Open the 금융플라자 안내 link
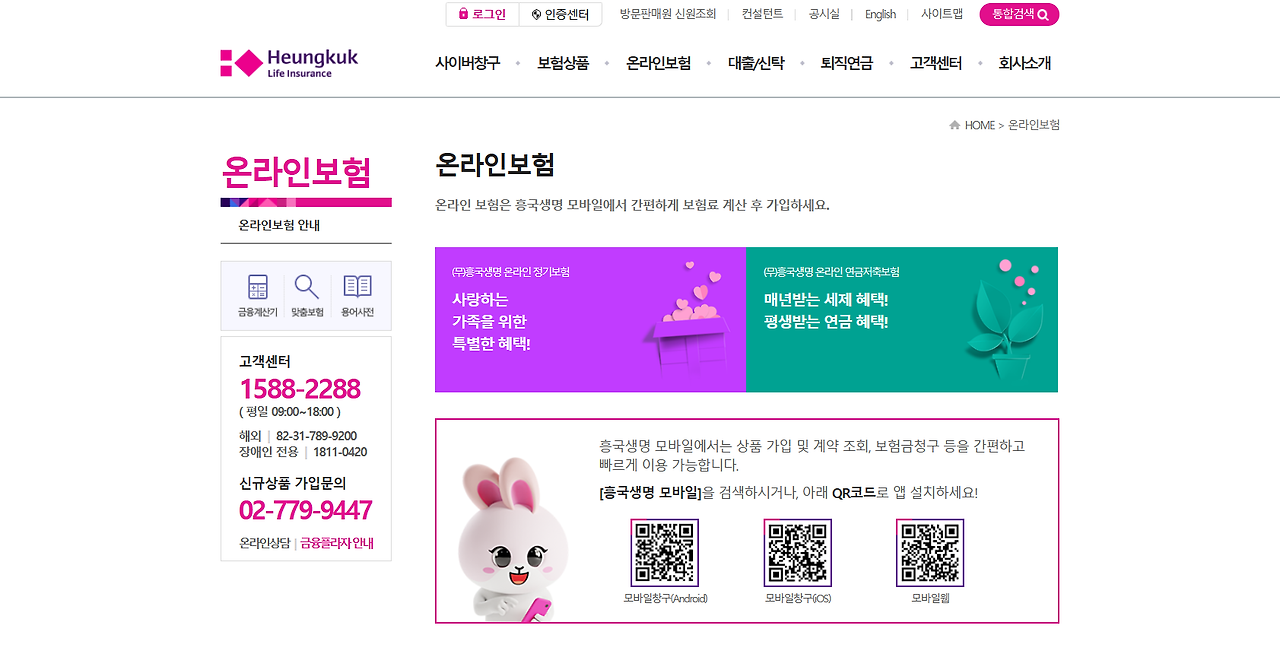1280x651 pixels. coord(337,543)
